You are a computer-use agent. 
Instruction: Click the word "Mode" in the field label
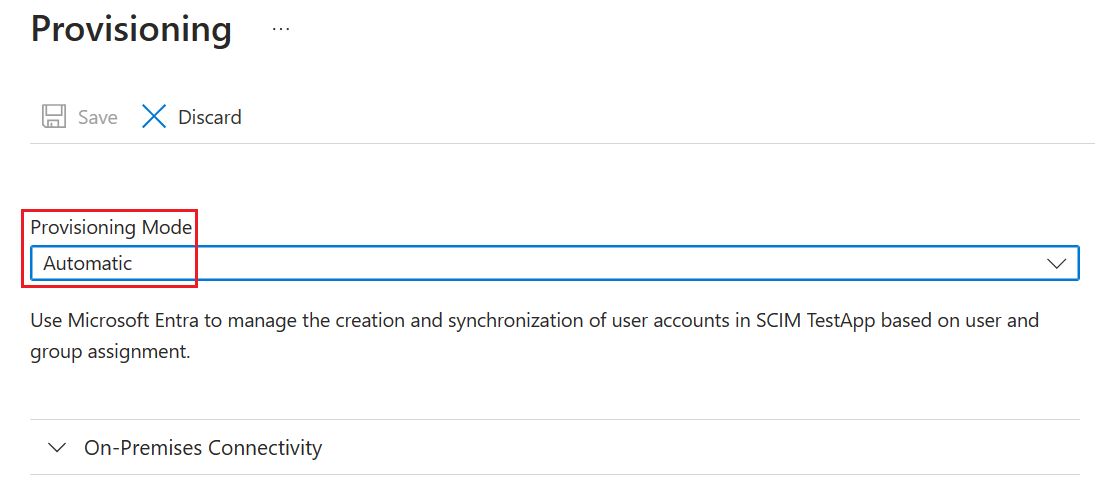(x=168, y=227)
